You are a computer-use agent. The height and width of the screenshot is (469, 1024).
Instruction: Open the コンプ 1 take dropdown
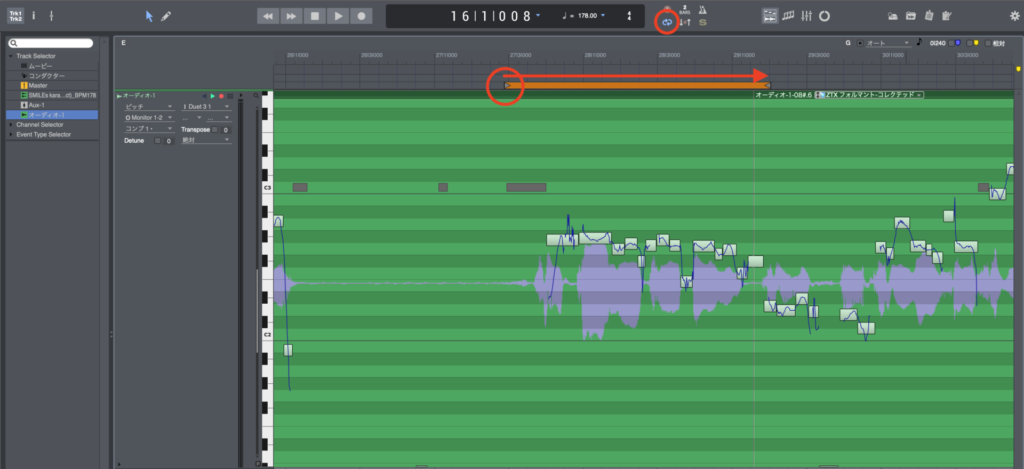[x=149, y=129]
